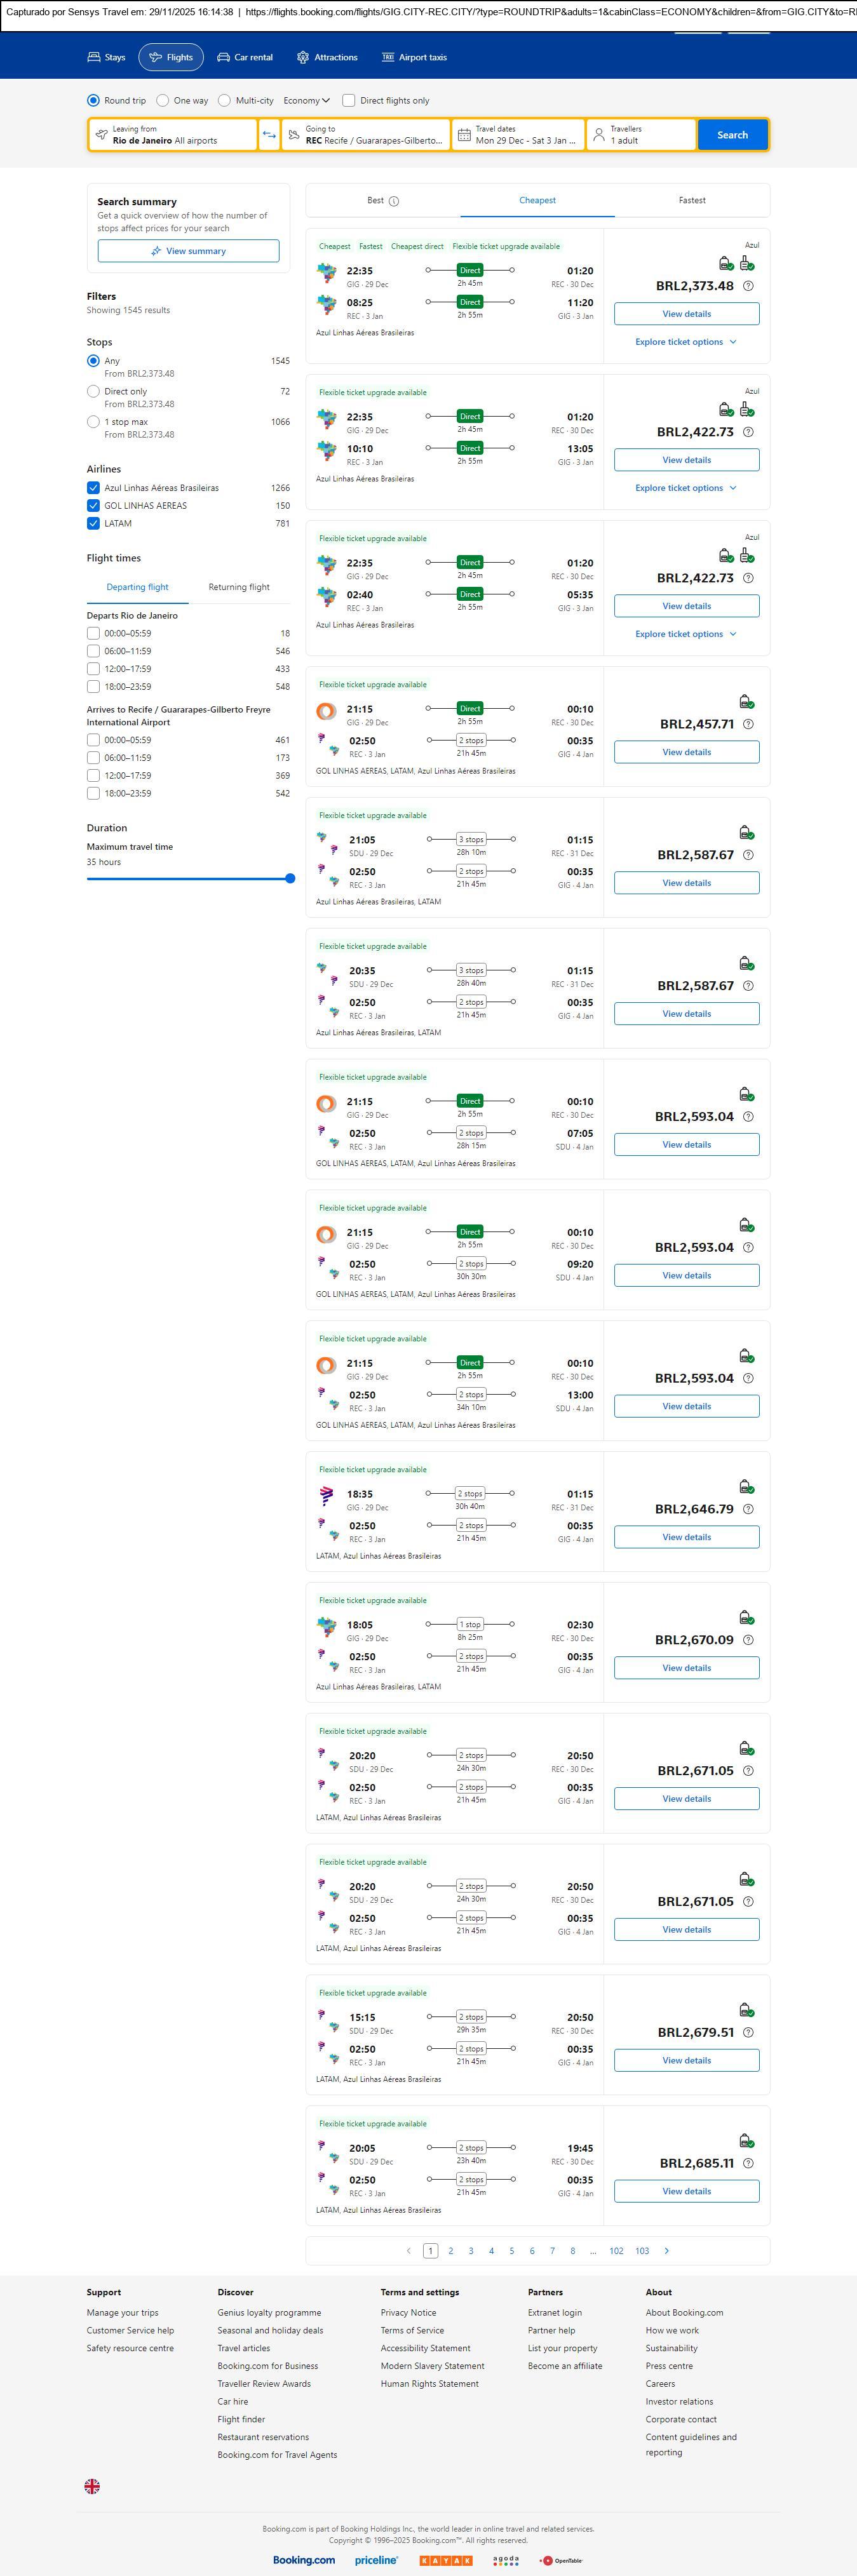Click the next page arrow in pagination
This screenshot has height=2576, width=857.
pyautogui.click(x=667, y=2250)
